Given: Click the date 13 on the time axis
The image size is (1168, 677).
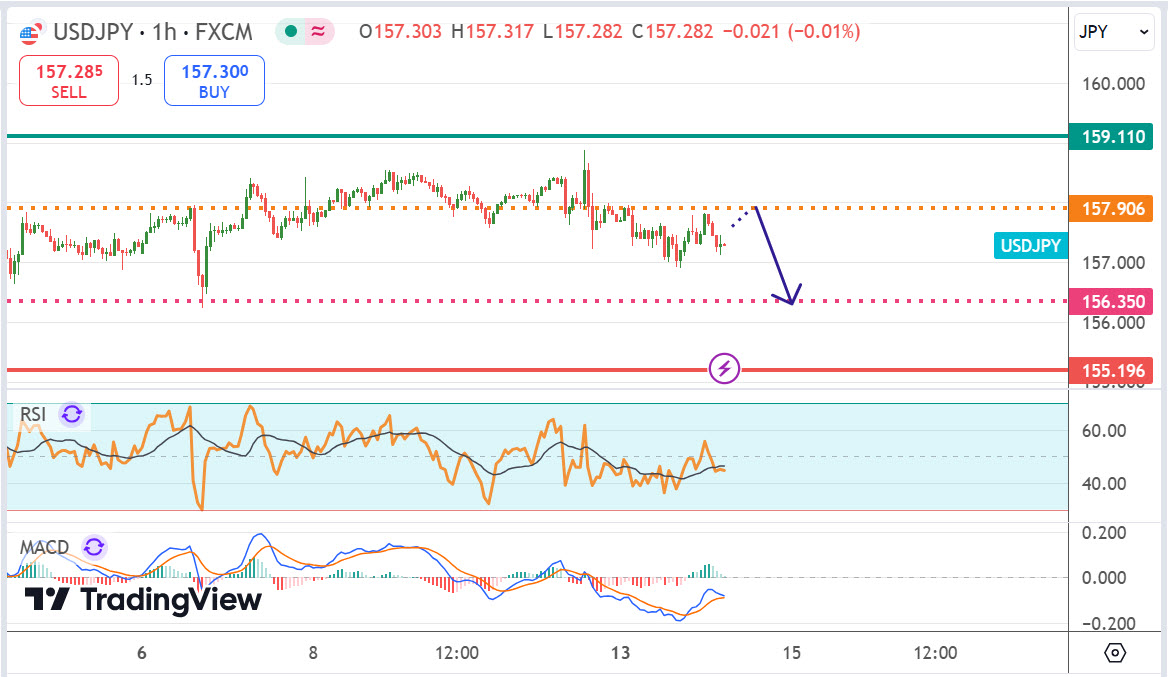Looking at the screenshot, I should 621,653.
